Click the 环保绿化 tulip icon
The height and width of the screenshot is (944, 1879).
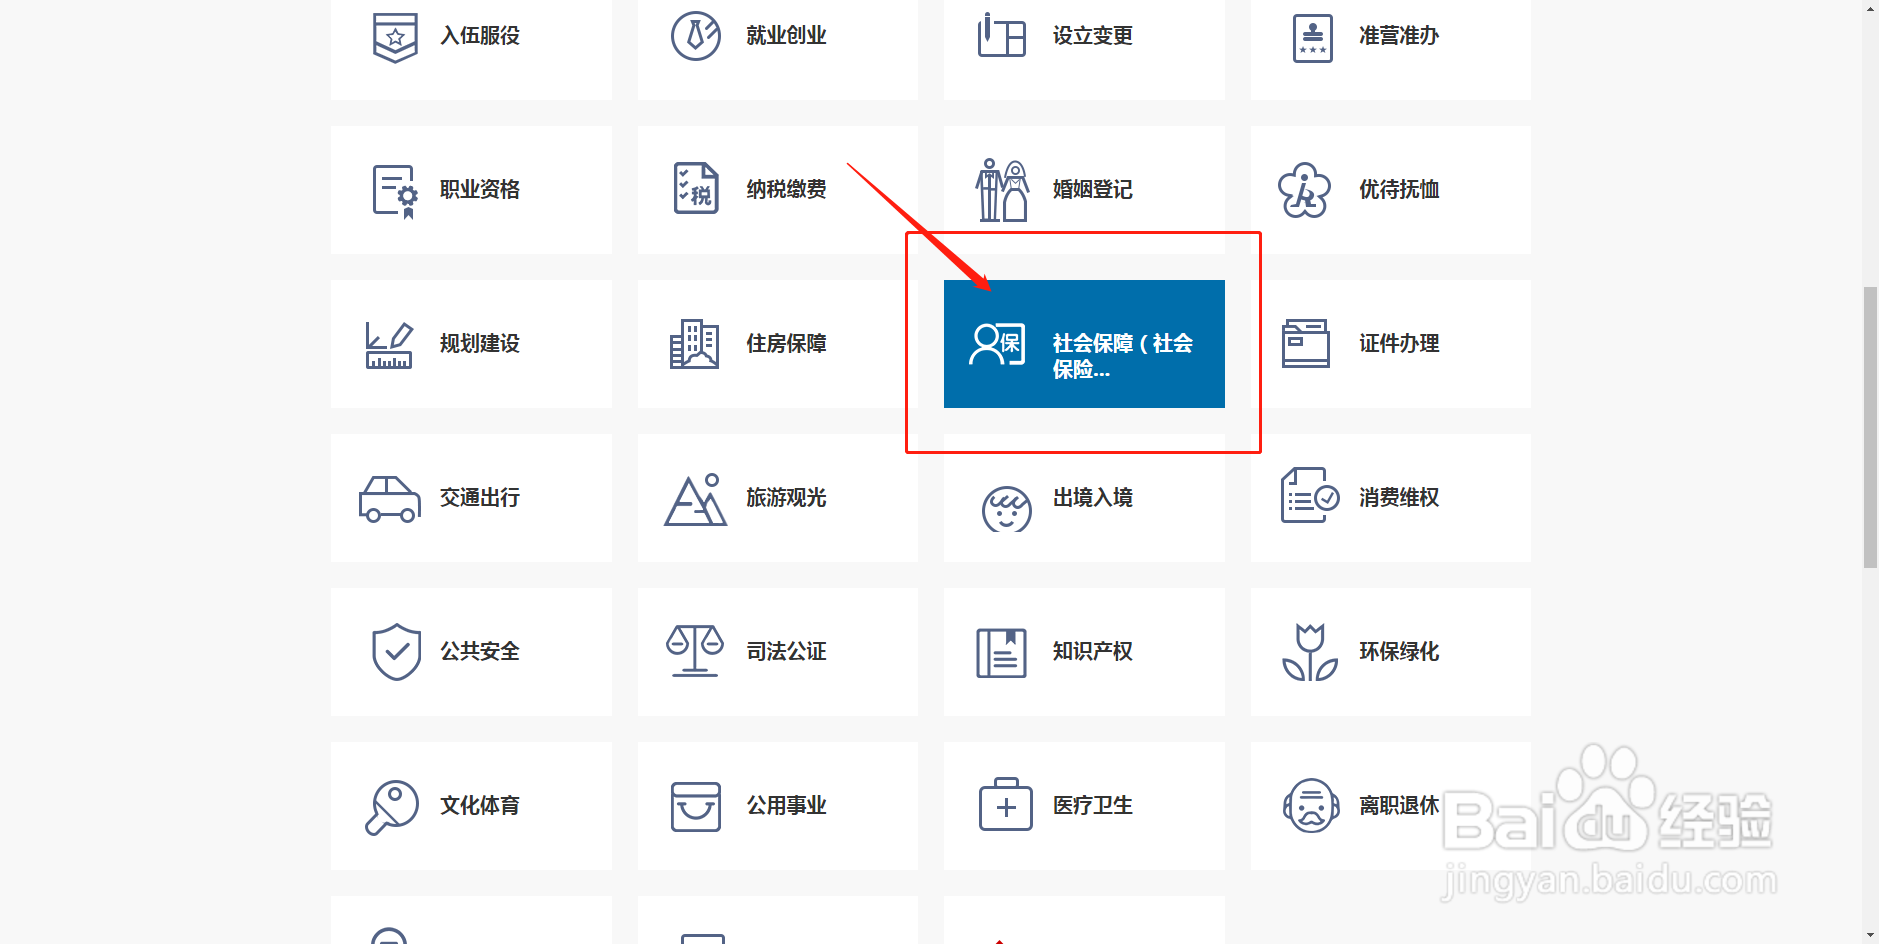point(1310,651)
